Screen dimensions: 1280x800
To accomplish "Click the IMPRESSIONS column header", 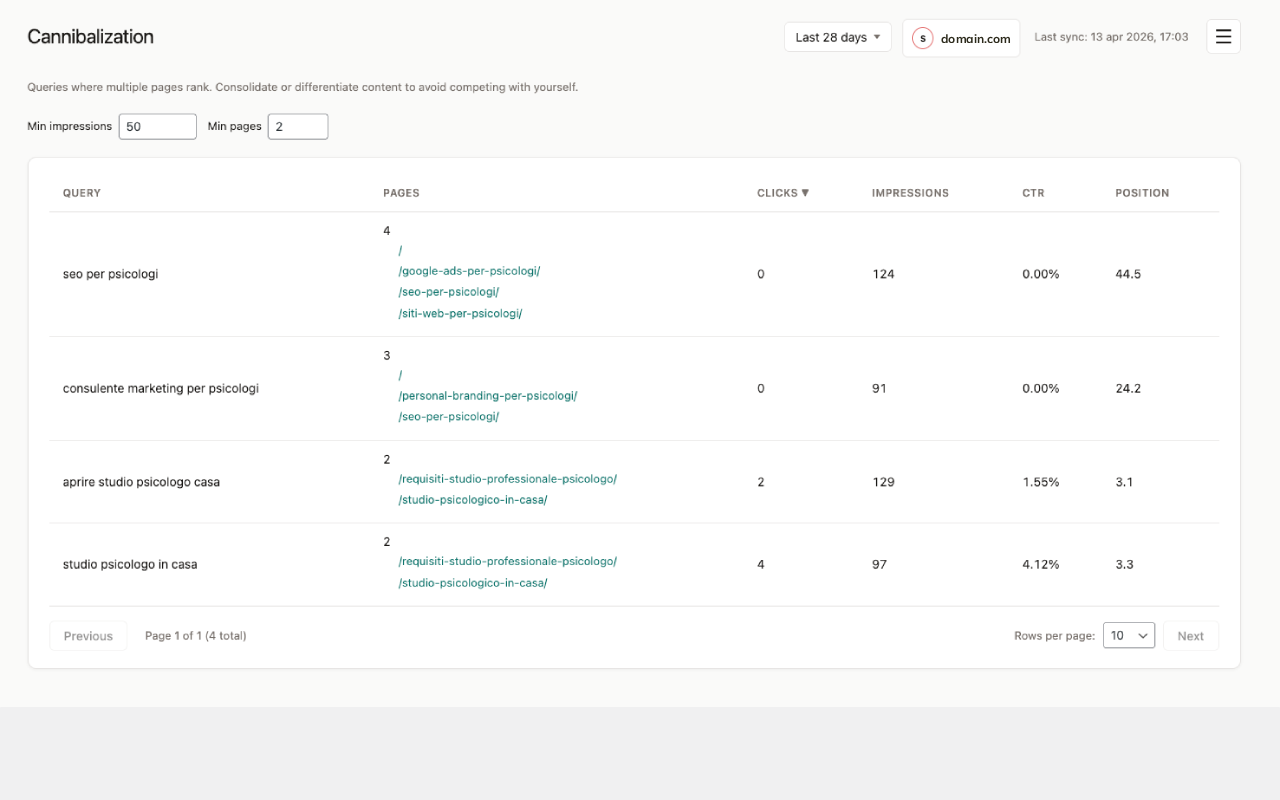I will coord(910,192).
